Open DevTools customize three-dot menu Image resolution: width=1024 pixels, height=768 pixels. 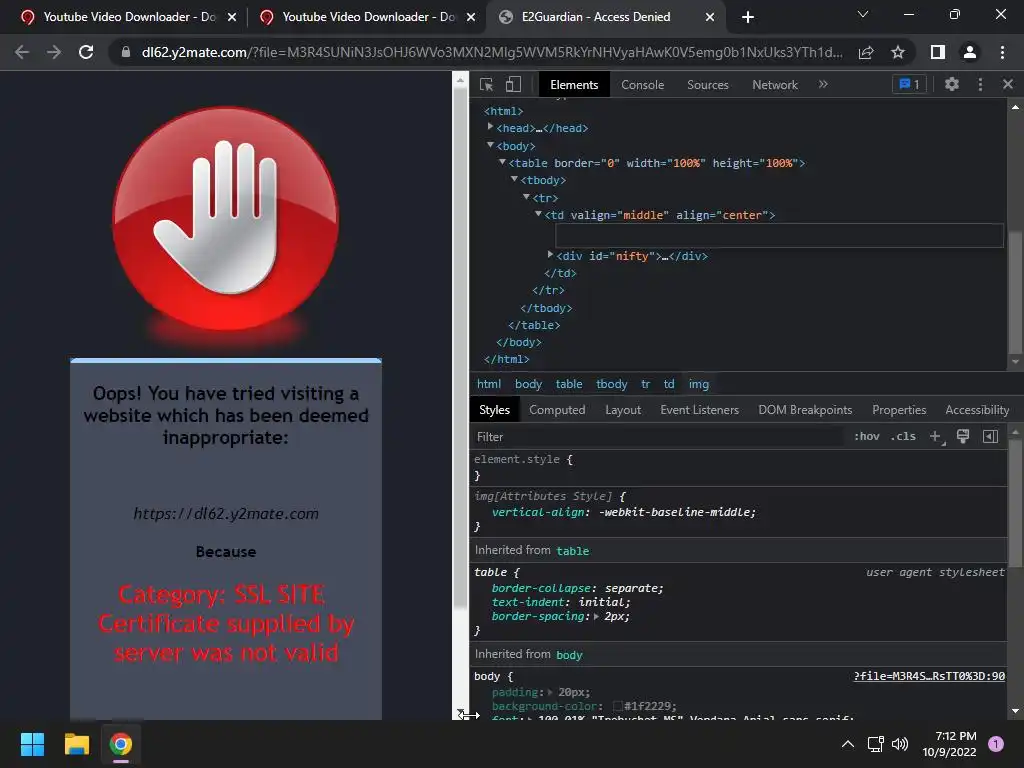[980, 84]
